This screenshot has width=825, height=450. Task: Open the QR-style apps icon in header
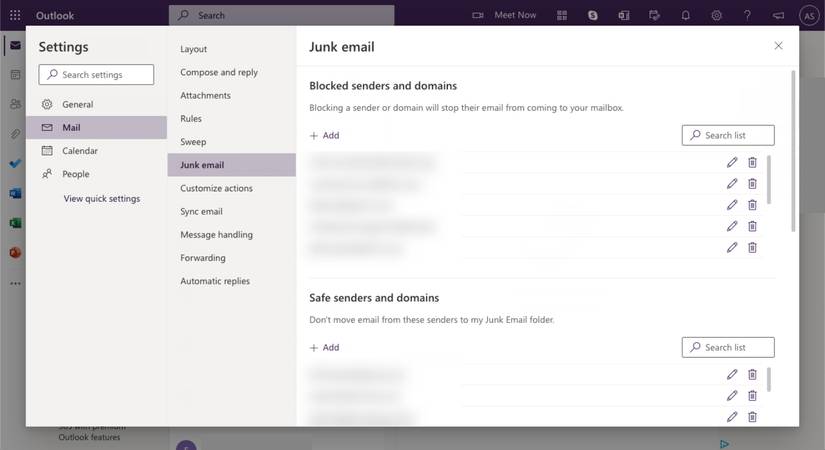tap(562, 15)
